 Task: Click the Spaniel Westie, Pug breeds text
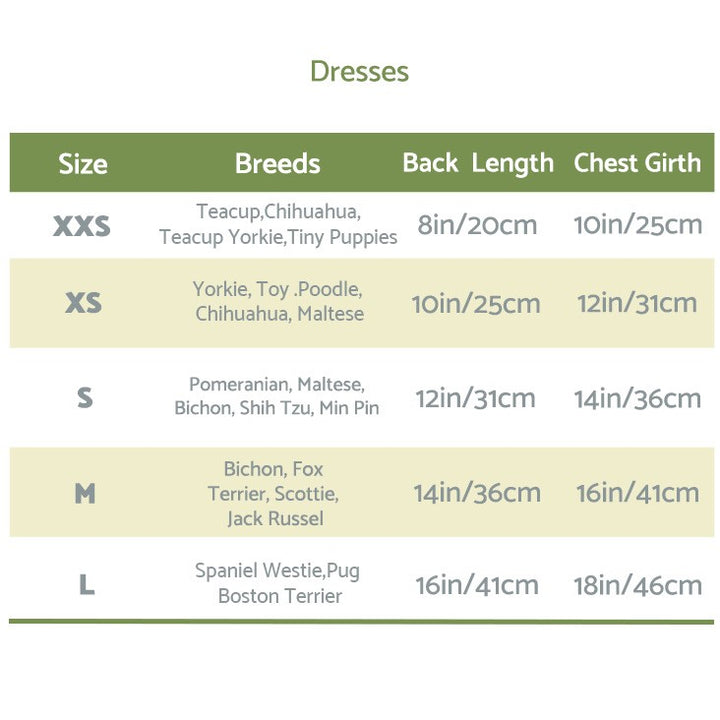click(x=279, y=583)
